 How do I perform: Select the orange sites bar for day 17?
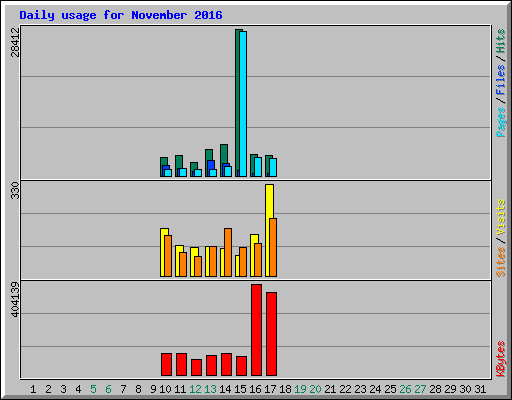(273, 247)
